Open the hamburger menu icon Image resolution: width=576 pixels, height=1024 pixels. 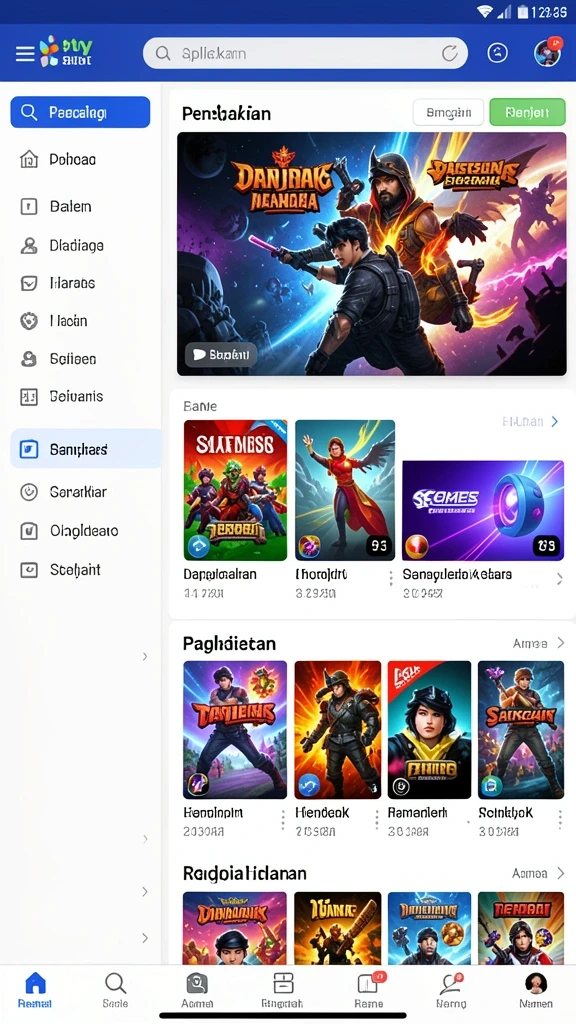coord(25,54)
